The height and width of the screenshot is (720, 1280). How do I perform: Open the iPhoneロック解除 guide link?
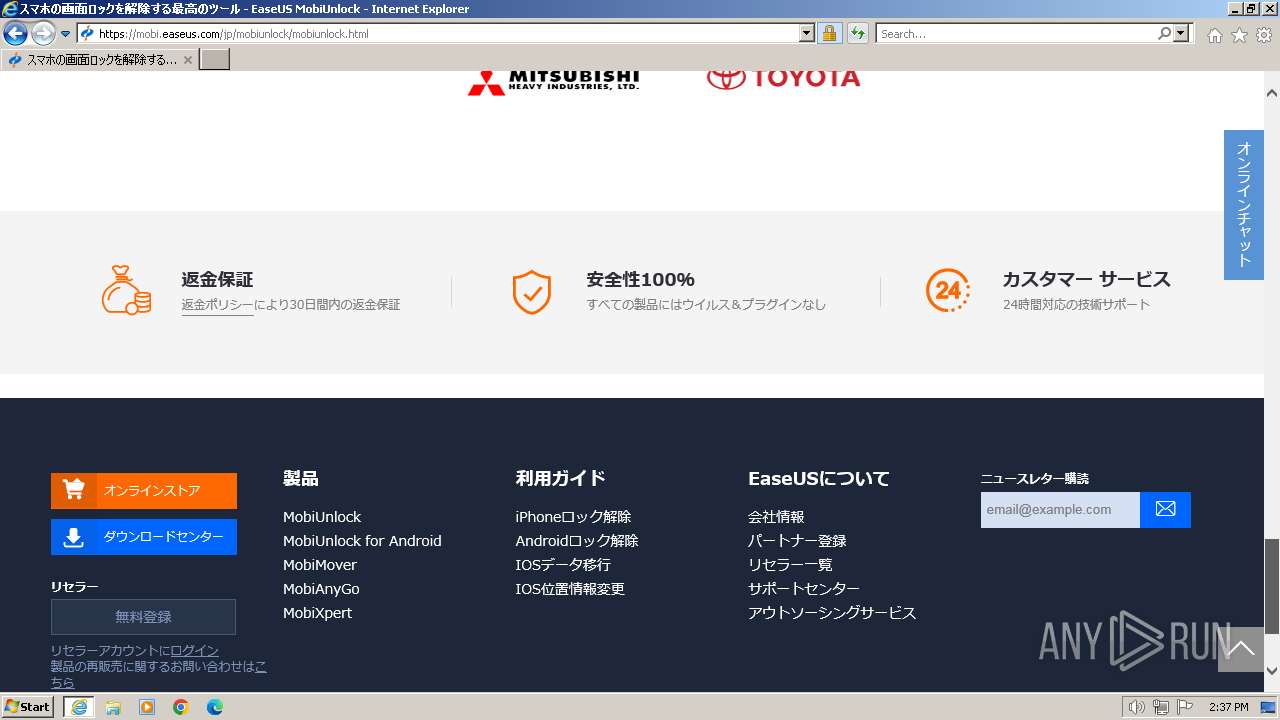pos(573,517)
